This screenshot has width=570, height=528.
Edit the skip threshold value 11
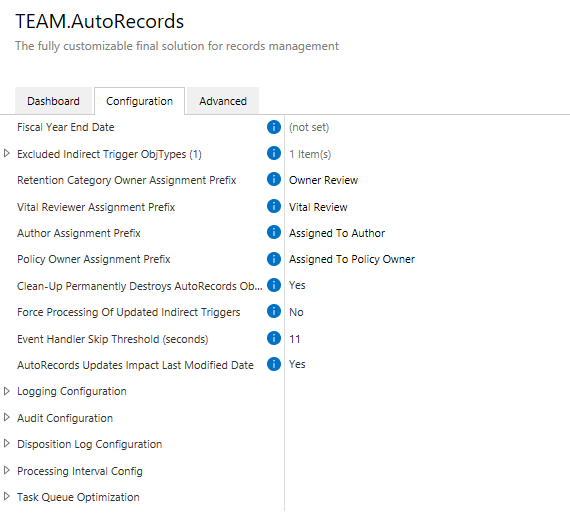[x=294, y=339]
